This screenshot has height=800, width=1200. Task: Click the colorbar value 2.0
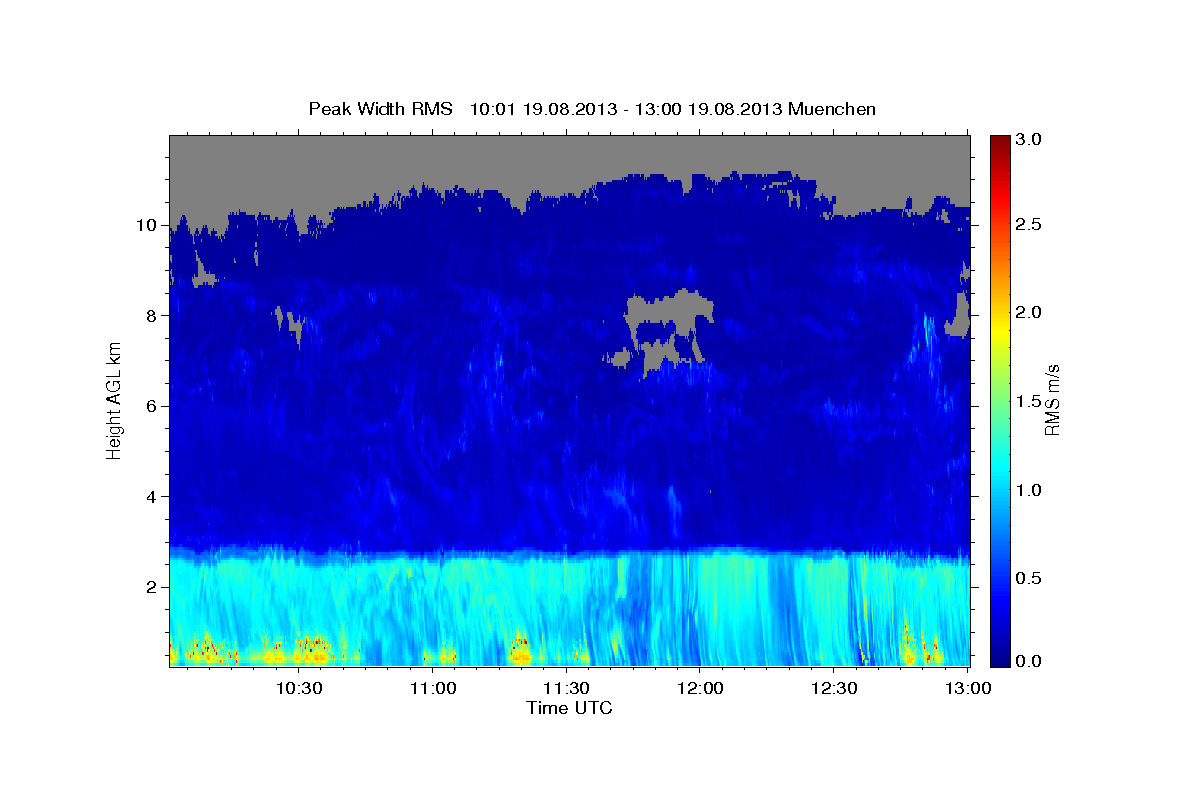coord(1031,313)
